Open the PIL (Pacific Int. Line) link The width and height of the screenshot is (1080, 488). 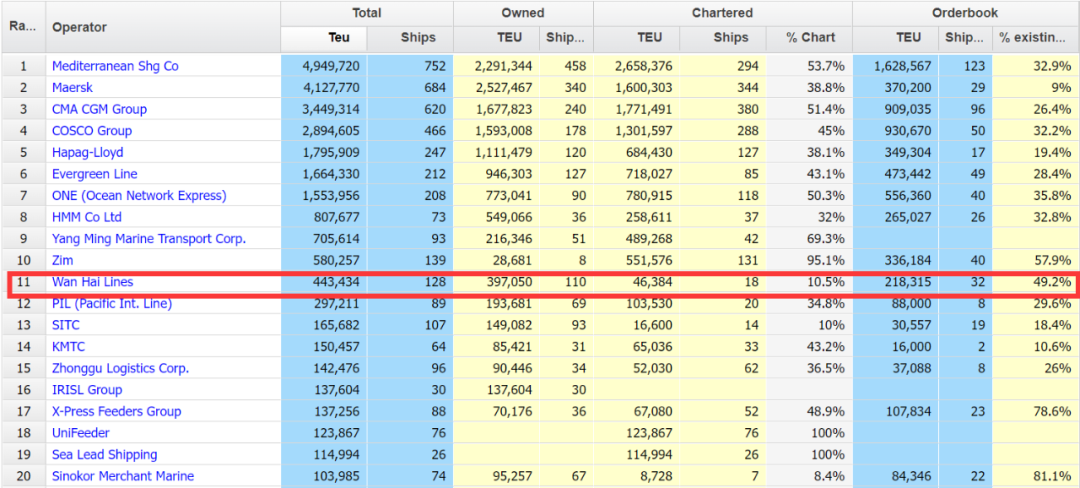point(112,304)
